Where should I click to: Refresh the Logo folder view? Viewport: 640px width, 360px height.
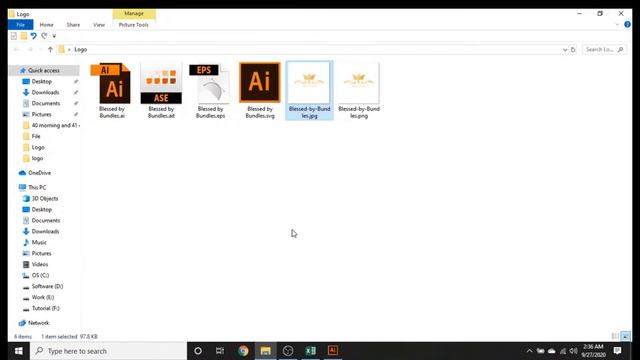pyautogui.click(x=573, y=49)
